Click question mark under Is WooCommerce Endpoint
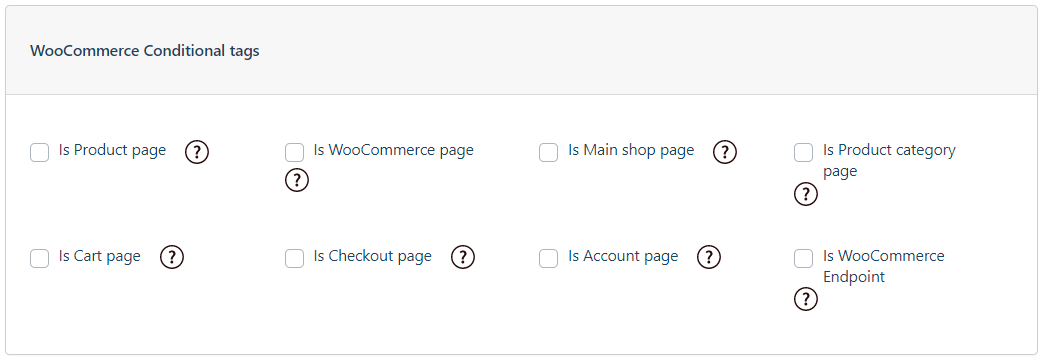1046x361 pixels. pyautogui.click(x=806, y=299)
